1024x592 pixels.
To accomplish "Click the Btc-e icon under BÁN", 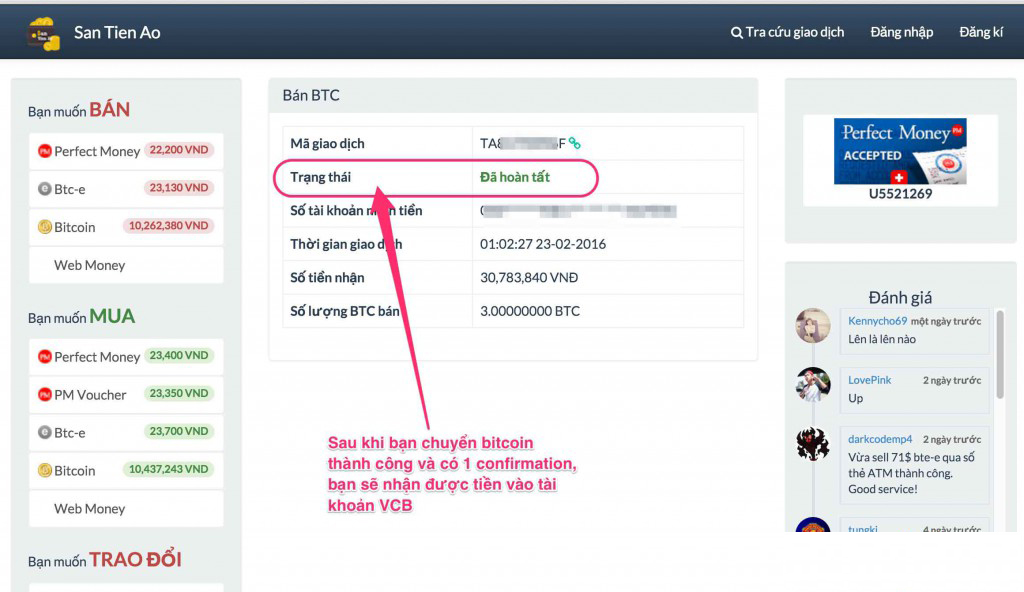I will (44, 189).
